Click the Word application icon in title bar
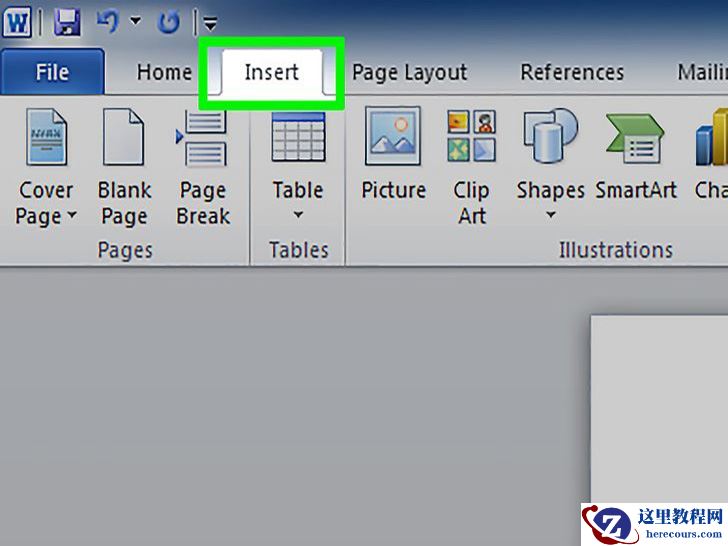This screenshot has width=728, height=546. click(17, 21)
